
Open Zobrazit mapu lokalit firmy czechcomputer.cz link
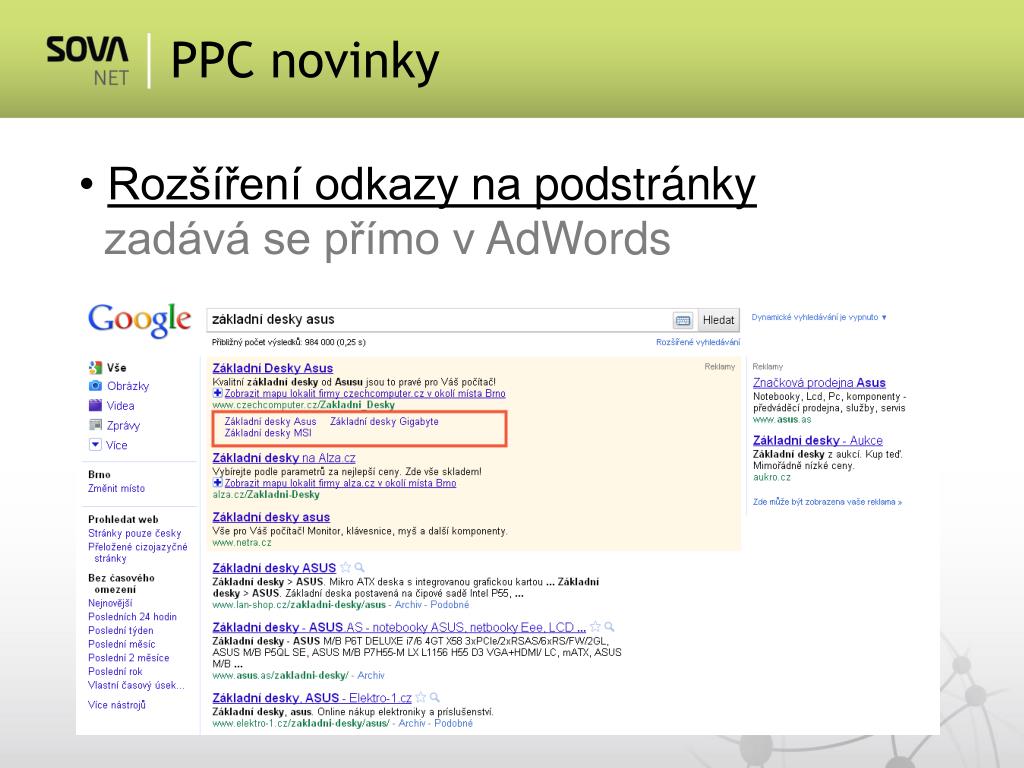point(364,393)
